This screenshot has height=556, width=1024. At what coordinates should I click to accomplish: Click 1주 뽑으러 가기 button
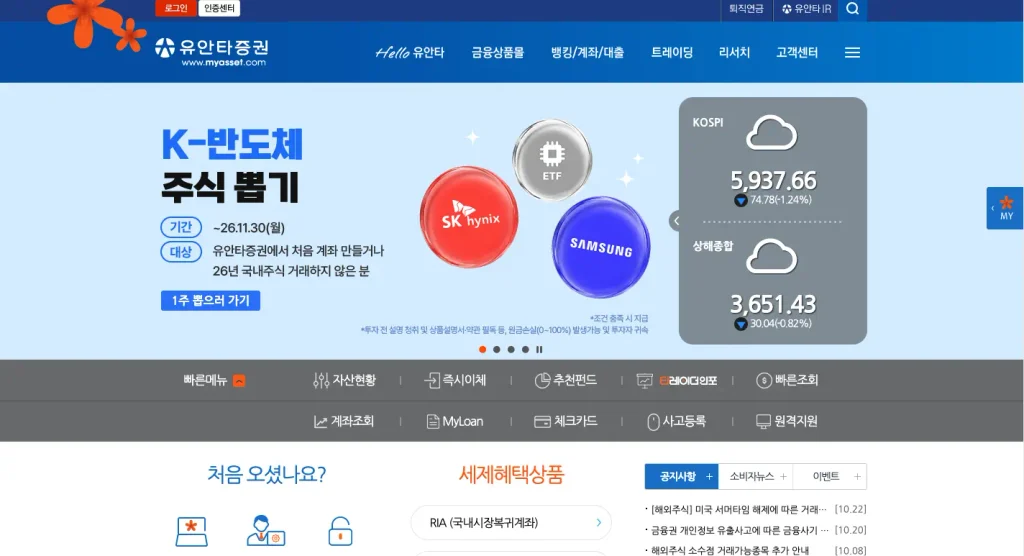(210, 301)
